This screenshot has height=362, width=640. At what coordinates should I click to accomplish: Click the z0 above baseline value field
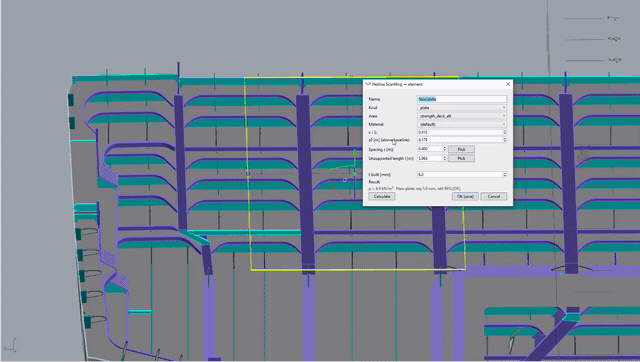point(460,140)
